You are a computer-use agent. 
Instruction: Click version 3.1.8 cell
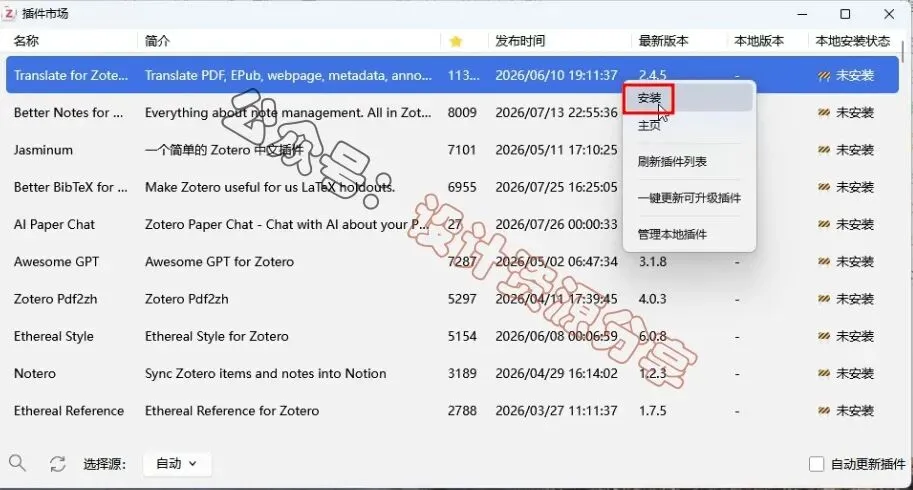click(x=652, y=261)
